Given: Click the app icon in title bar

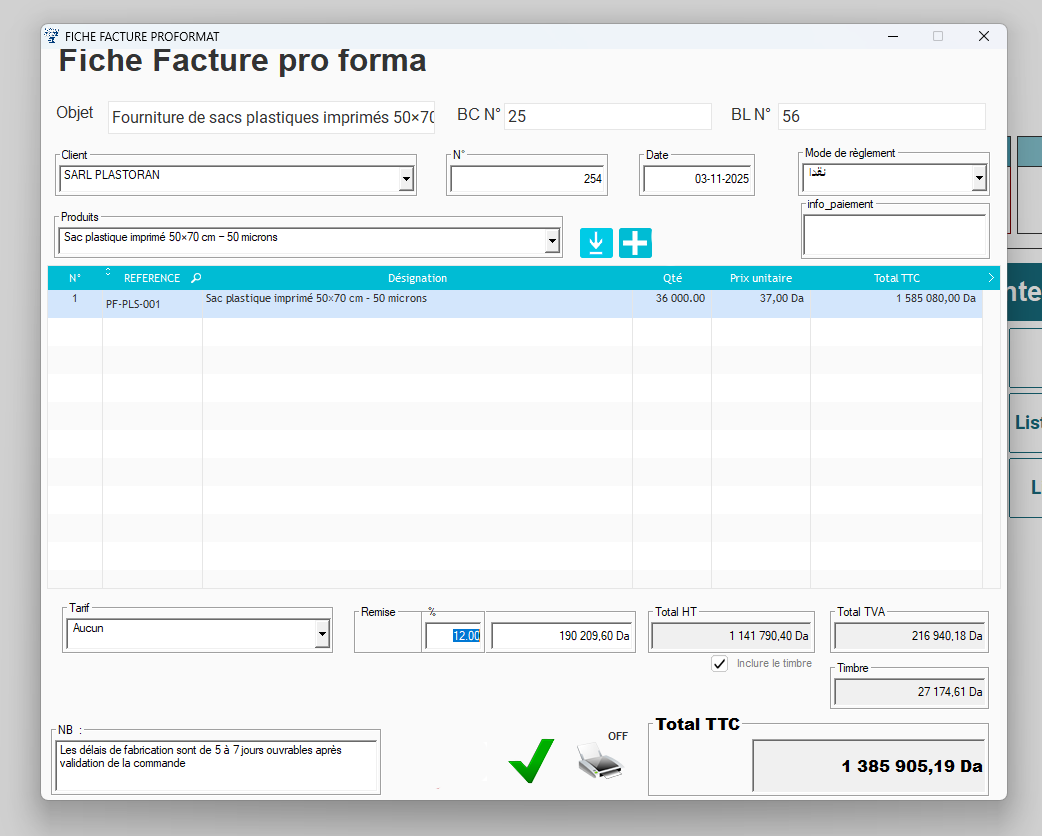Looking at the screenshot, I should tap(52, 36).
